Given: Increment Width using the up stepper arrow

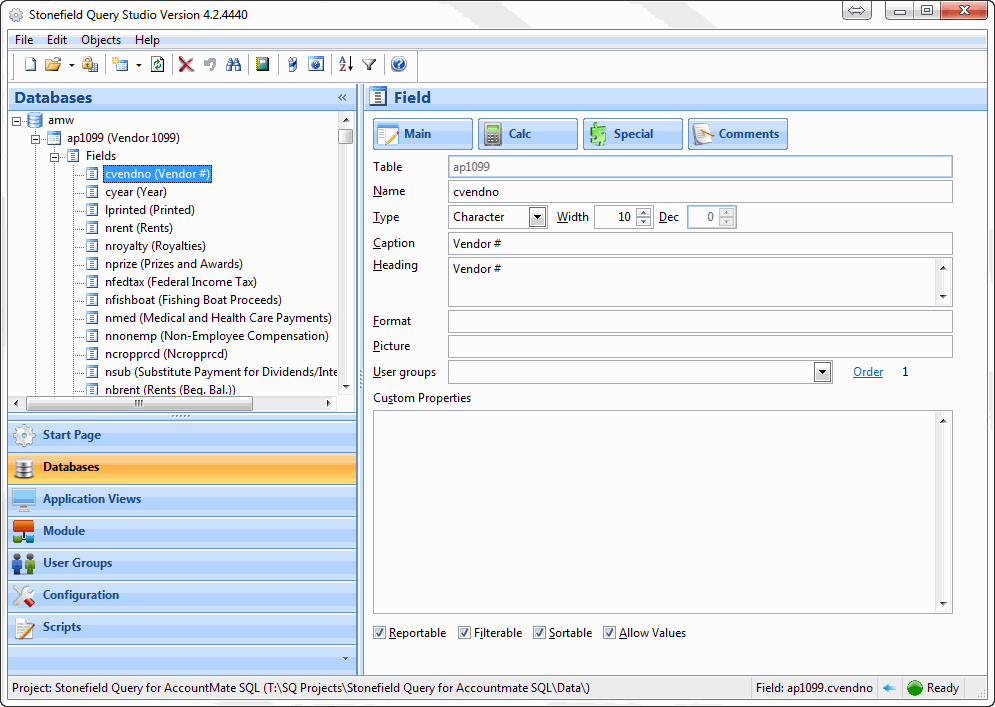Looking at the screenshot, I should (x=643, y=212).
